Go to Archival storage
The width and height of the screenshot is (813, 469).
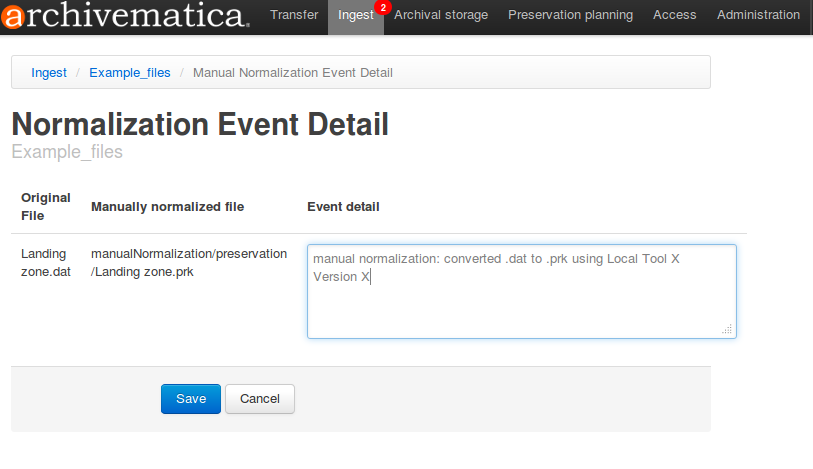441,16
